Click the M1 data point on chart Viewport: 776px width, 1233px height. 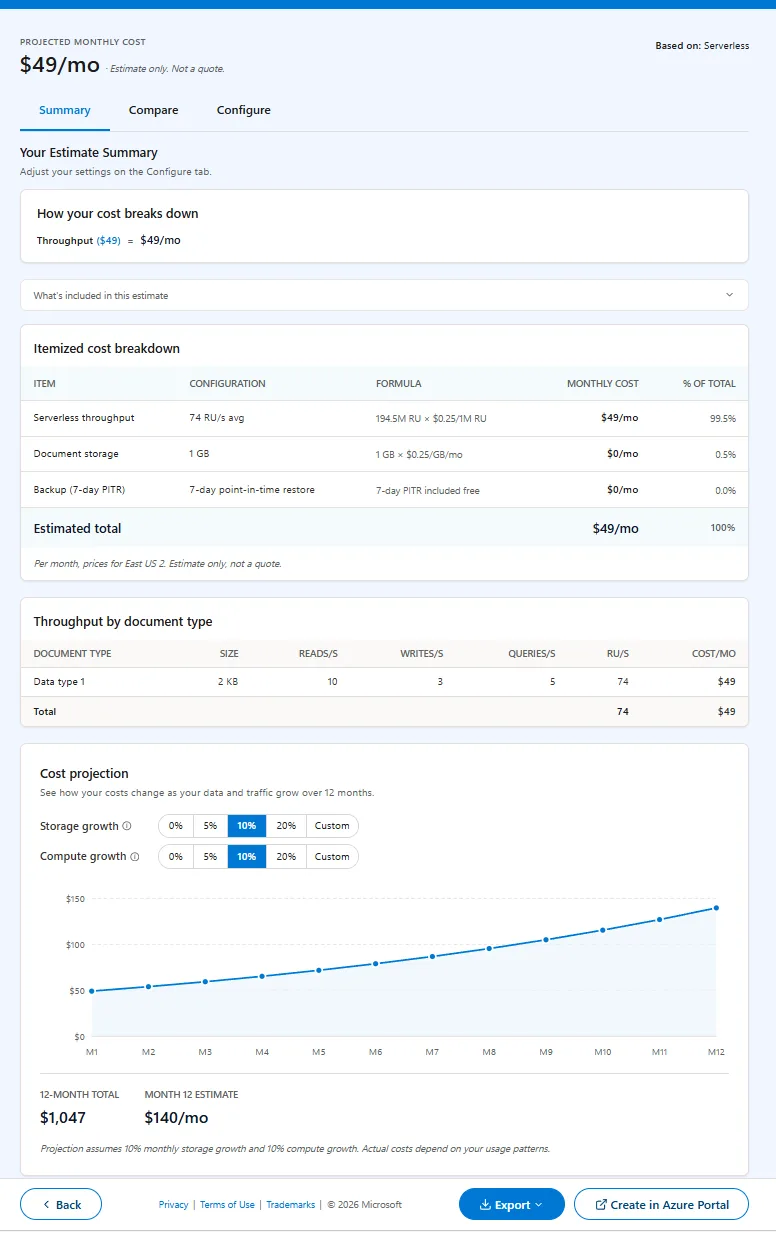pos(92,991)
